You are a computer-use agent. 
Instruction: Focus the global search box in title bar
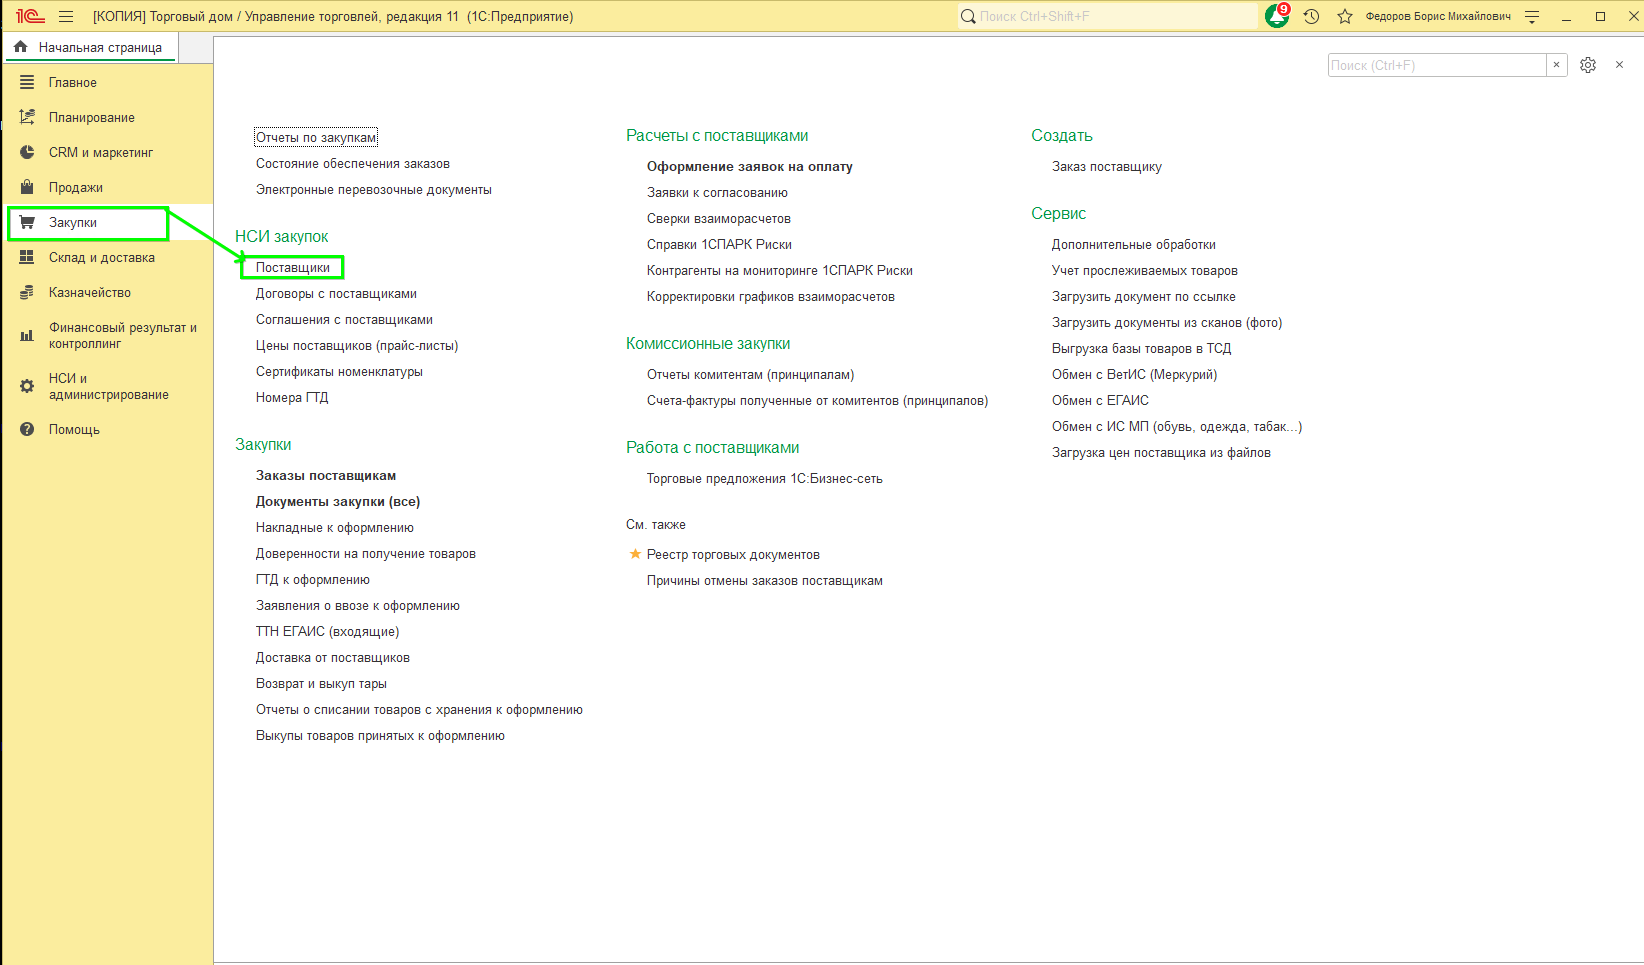1110,17
